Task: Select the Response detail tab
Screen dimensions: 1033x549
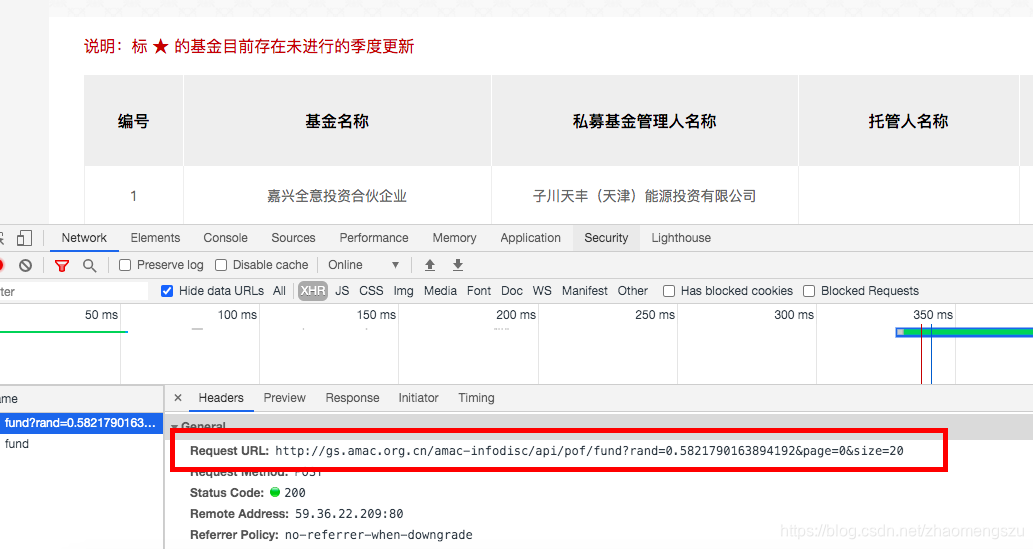Action: coord(352,398)
